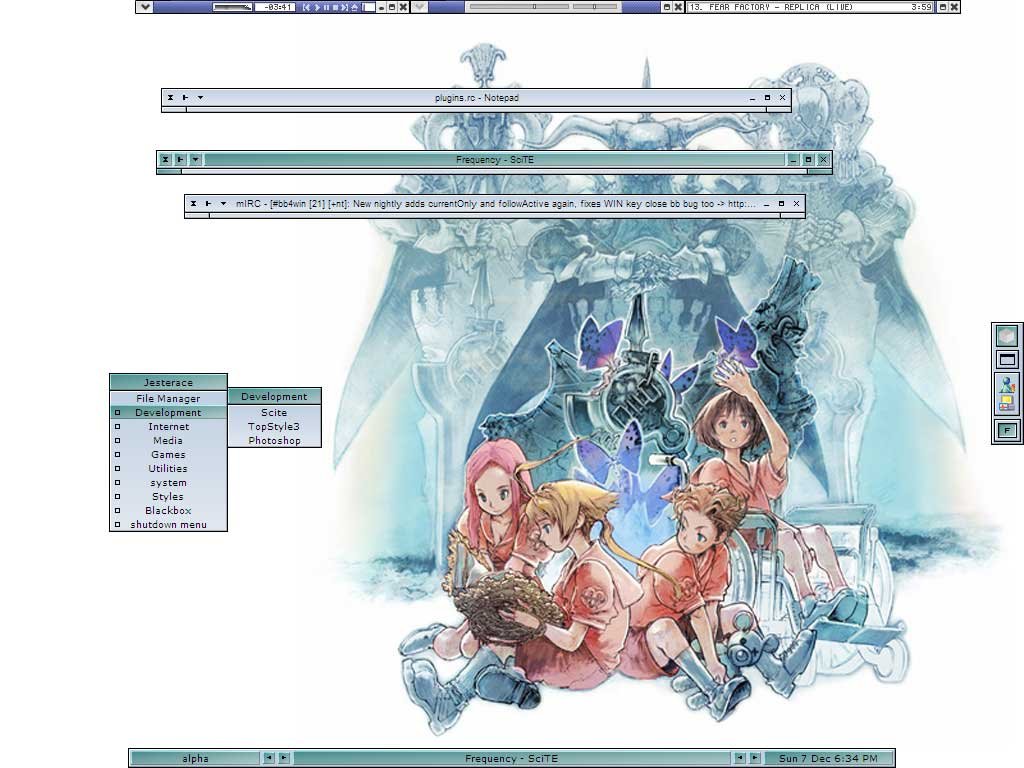Open the Styles submenu
1024x768 pixels.
click(x=168, y=496)
